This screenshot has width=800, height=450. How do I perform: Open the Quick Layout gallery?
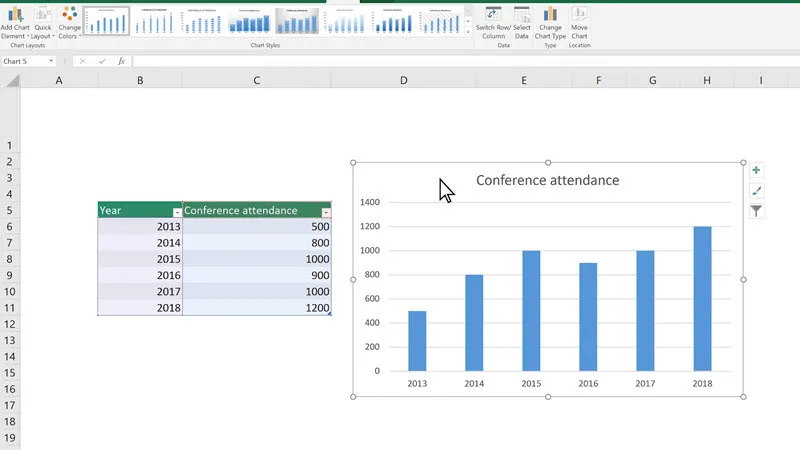pyautogui.click(x=43, y=22)
